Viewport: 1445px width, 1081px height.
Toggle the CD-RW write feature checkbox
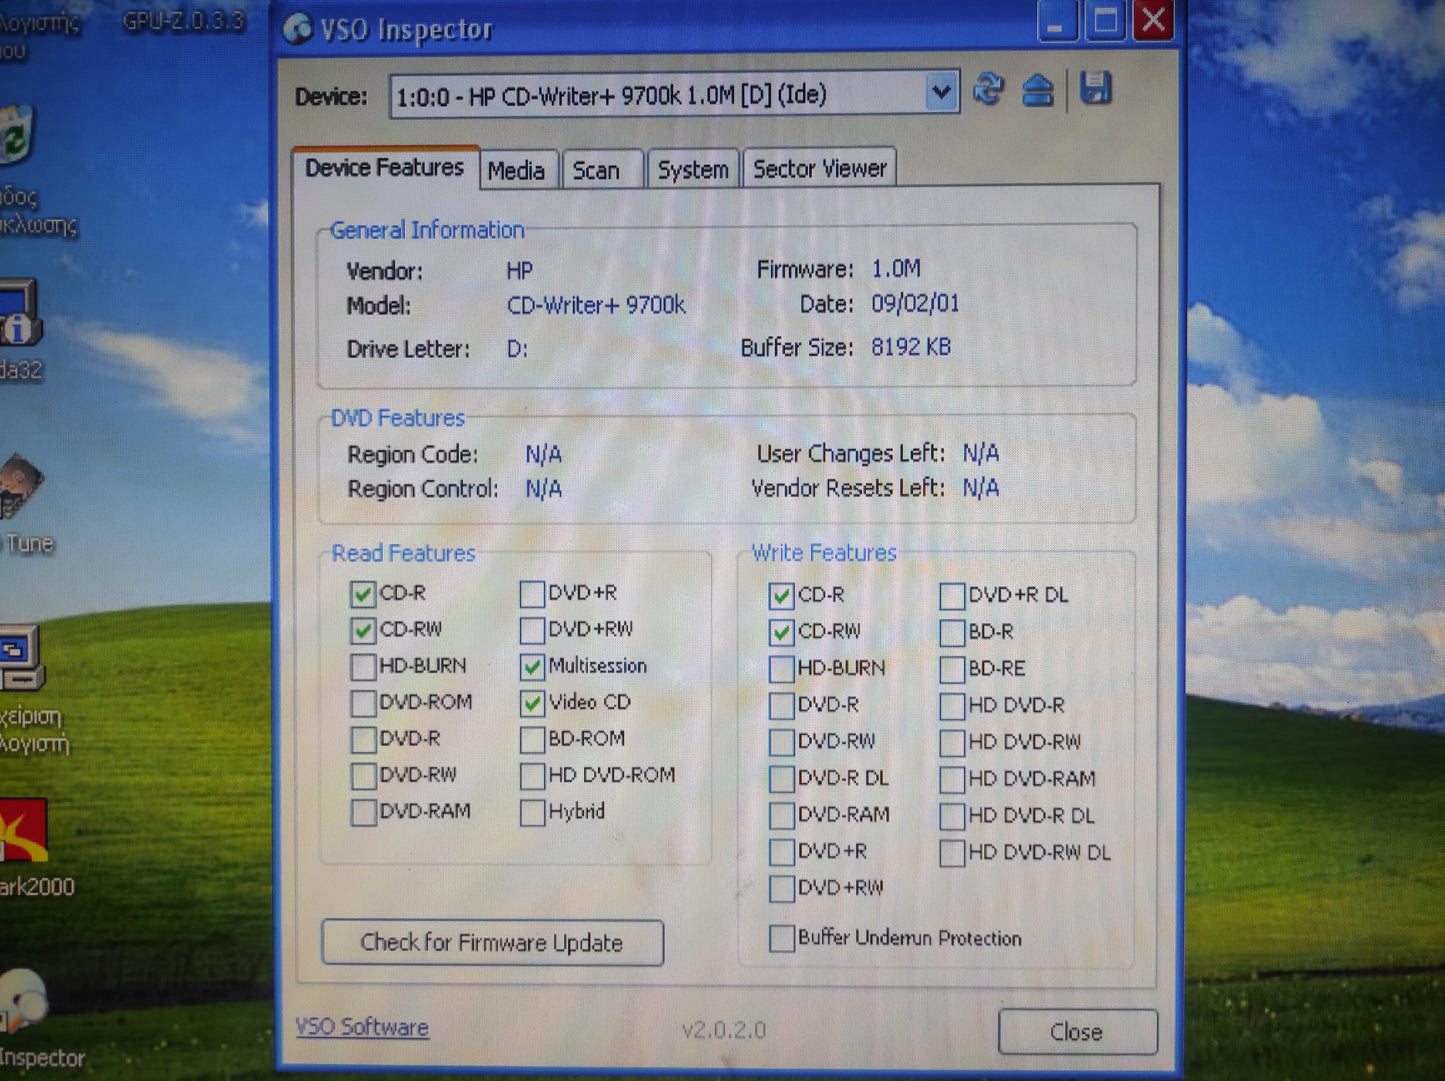pyautogui.click(x=781, y=632)
